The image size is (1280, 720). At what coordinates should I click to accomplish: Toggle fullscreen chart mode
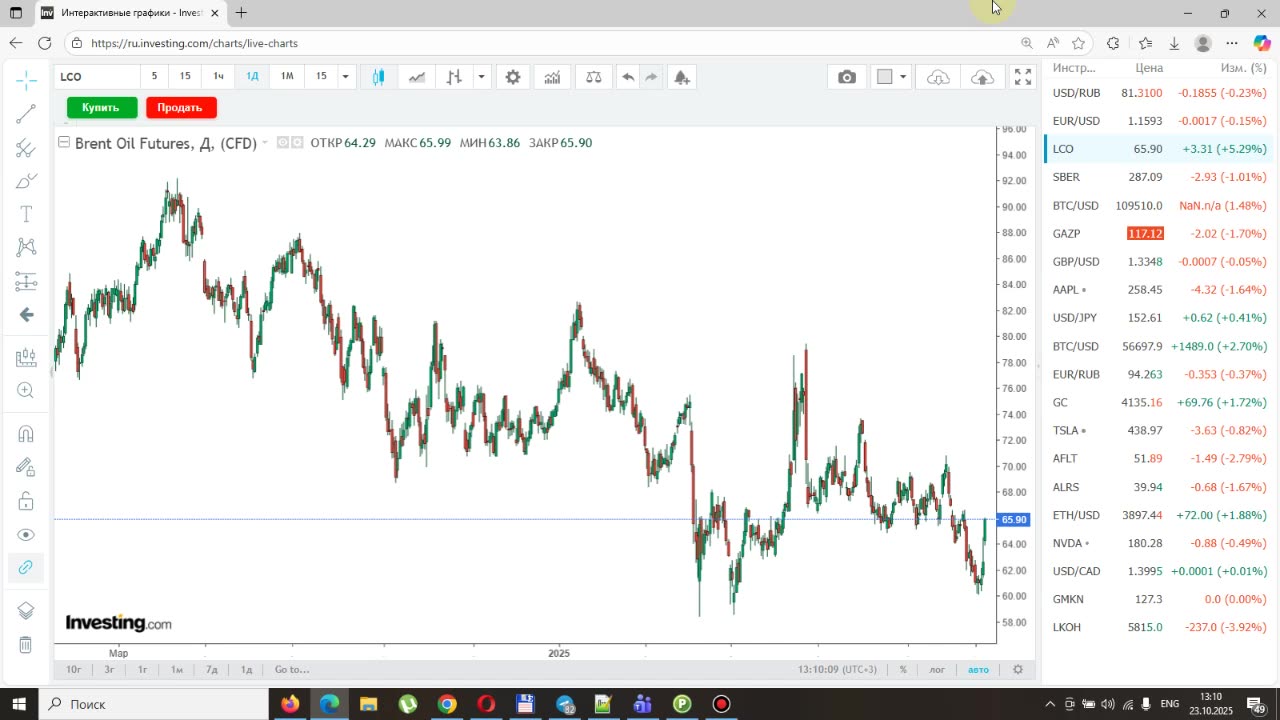(1023, 77)
